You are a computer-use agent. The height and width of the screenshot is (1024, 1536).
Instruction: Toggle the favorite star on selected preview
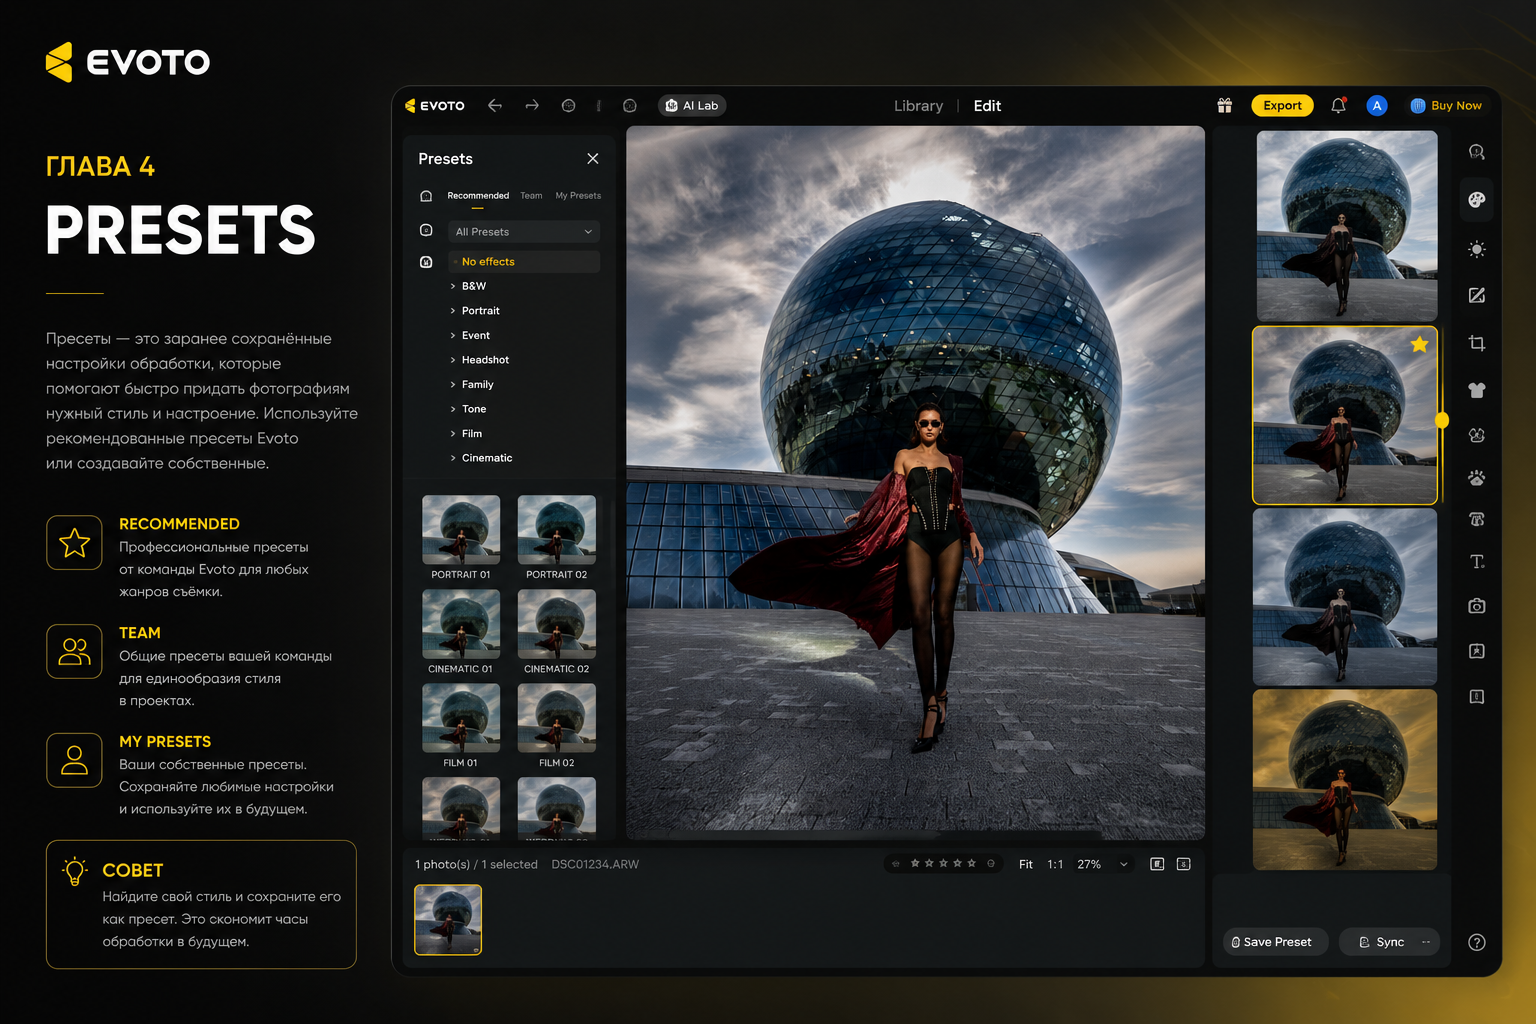coord(1419,345)
